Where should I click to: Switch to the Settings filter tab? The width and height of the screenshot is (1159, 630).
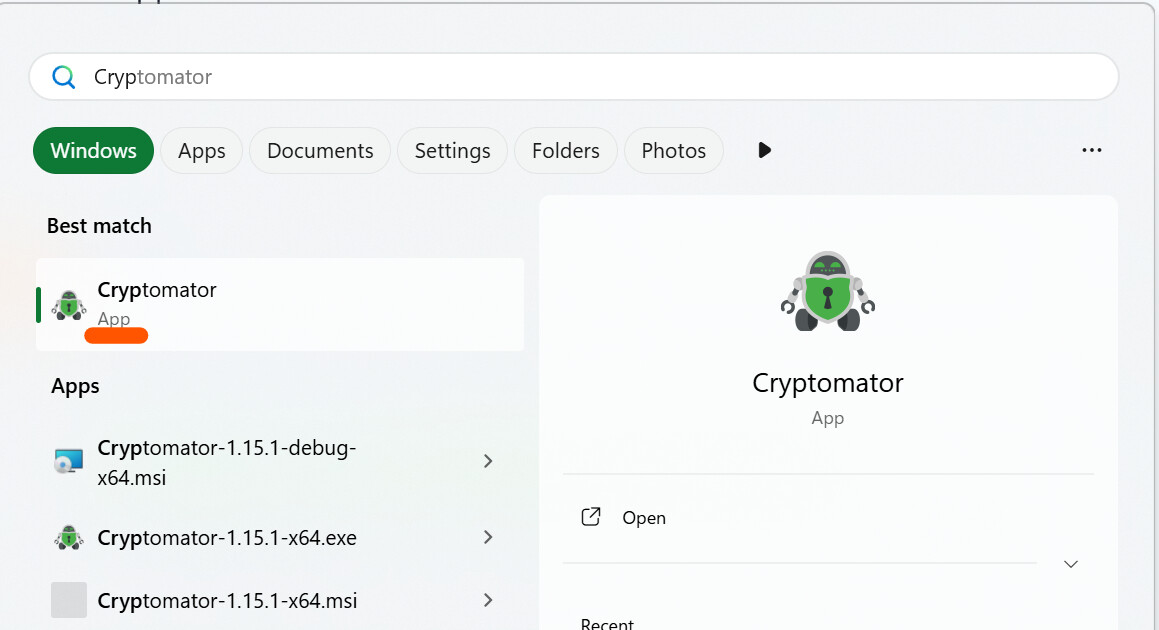pos(452,151)
